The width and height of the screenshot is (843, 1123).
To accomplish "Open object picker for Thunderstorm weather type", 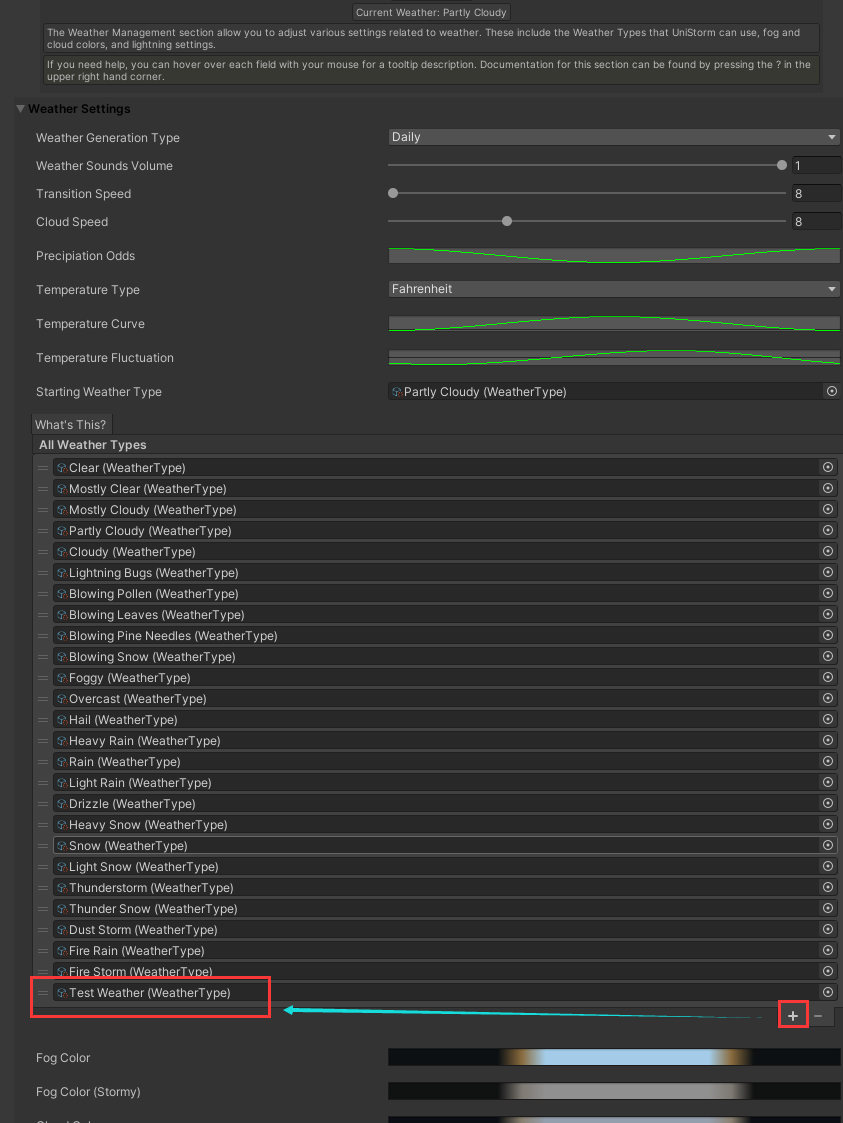I will 829,887.
